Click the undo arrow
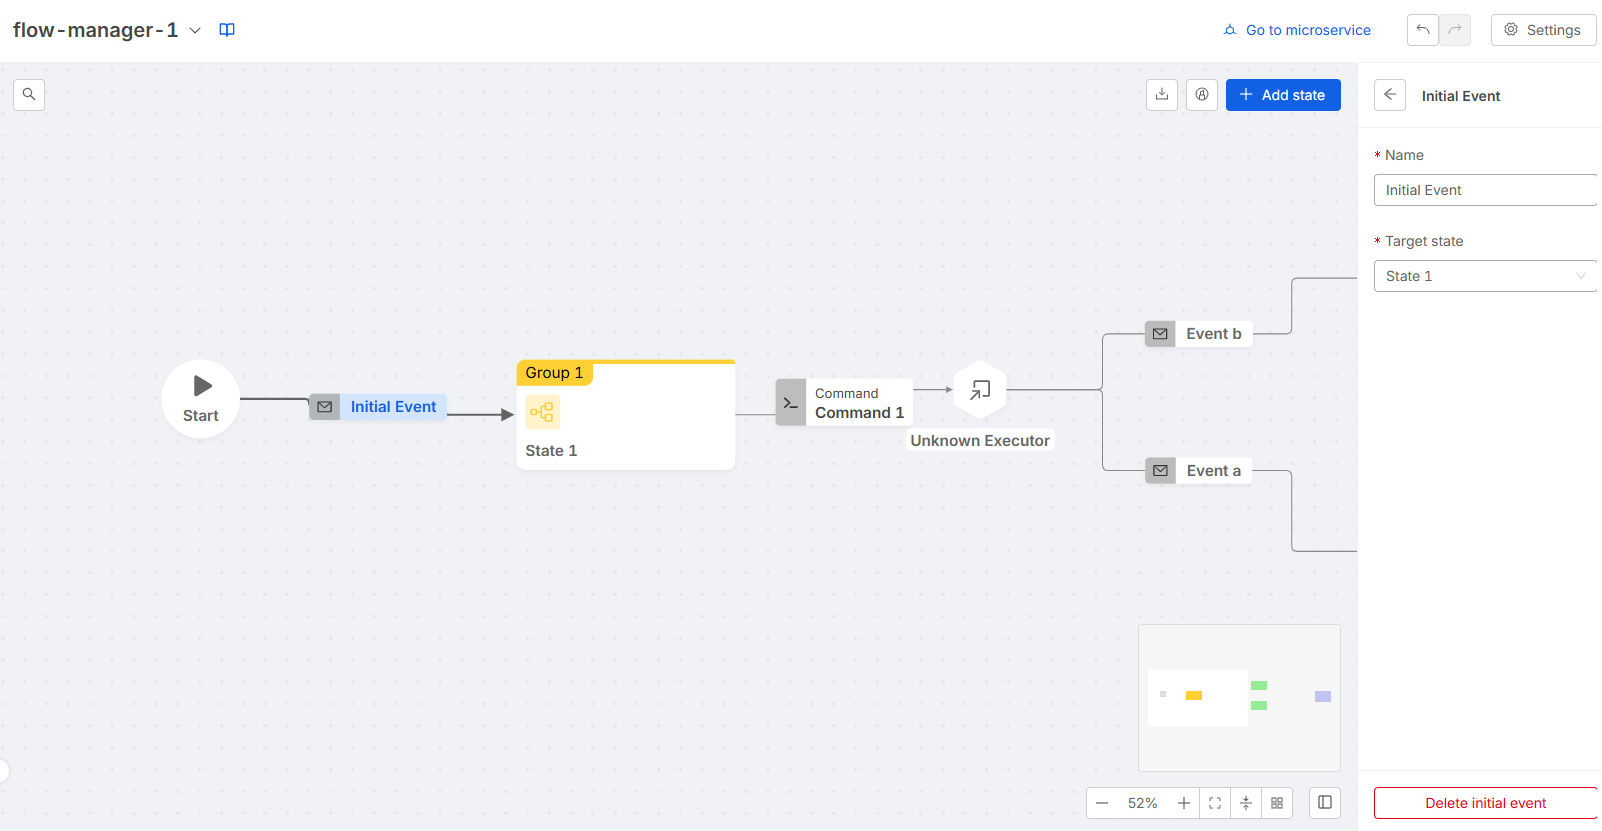1602x831 pixels. 1422,30
